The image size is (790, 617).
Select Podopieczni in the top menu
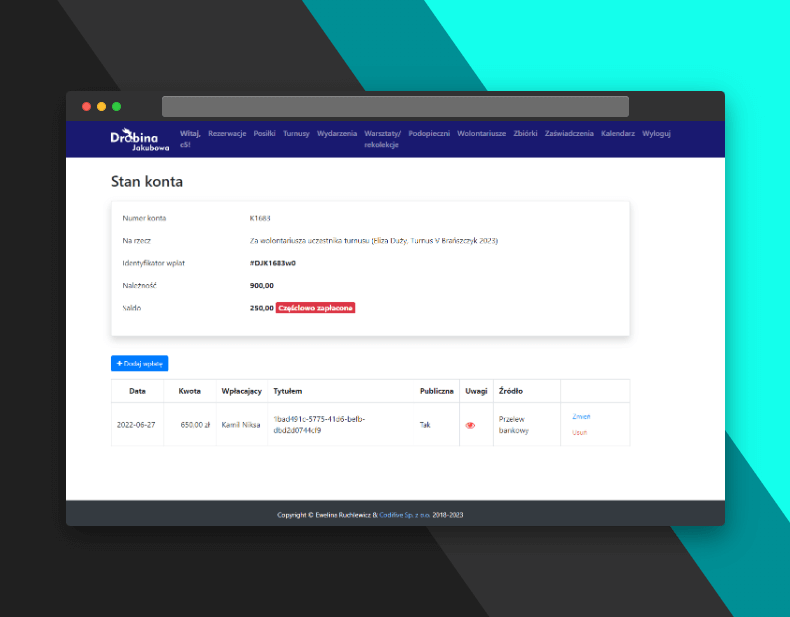pos(429,133)
